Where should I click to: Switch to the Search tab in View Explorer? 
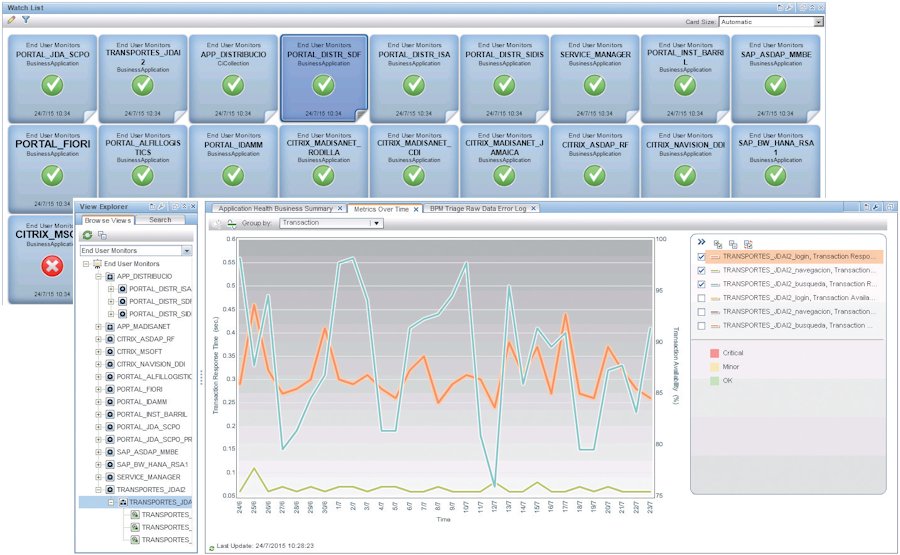(160, 220)
